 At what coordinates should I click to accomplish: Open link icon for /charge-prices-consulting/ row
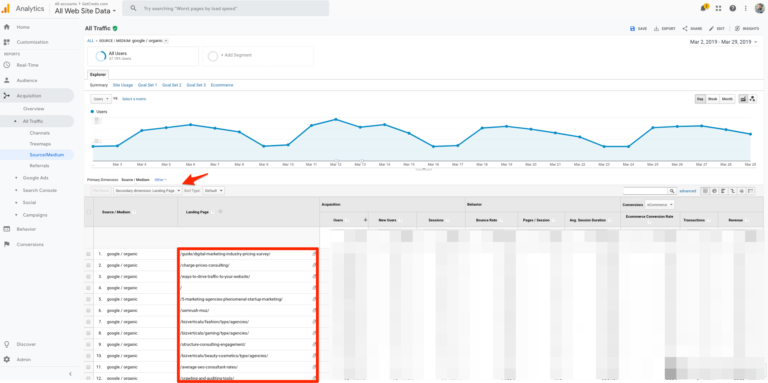[314, 265]
